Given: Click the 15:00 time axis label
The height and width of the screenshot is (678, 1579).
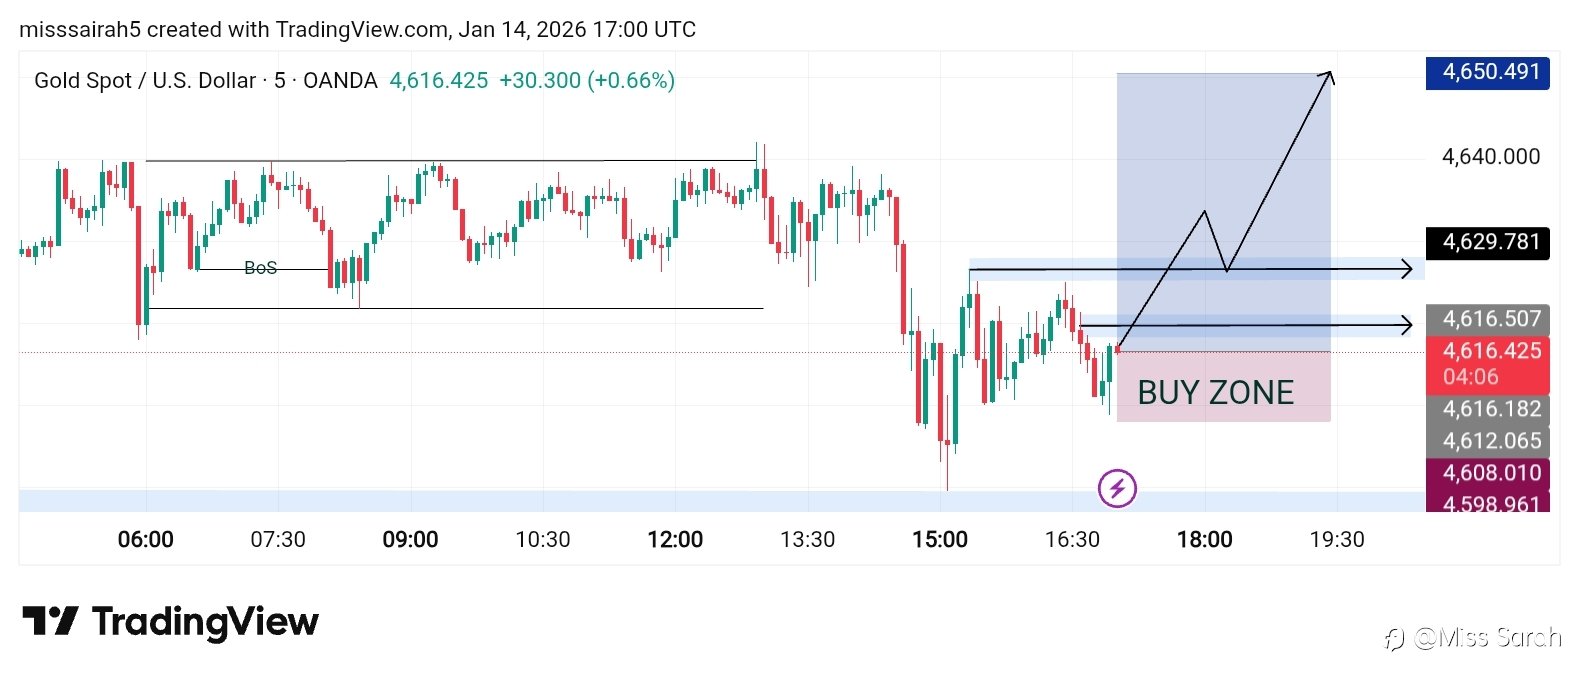Looking at the screenshot, I should point(940,540).
